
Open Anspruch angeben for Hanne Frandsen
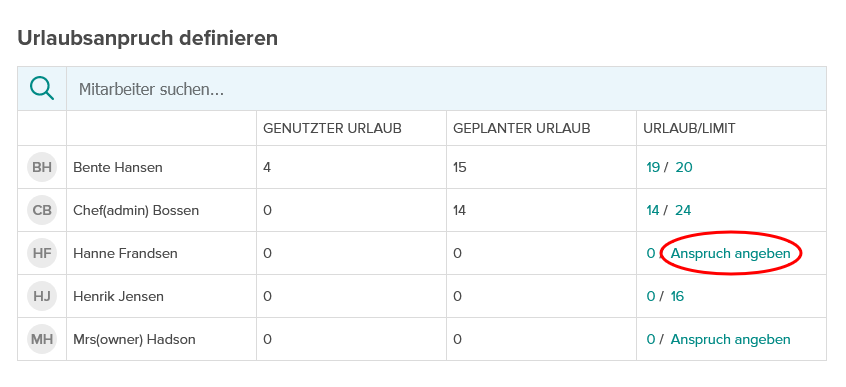pos(731,253)
